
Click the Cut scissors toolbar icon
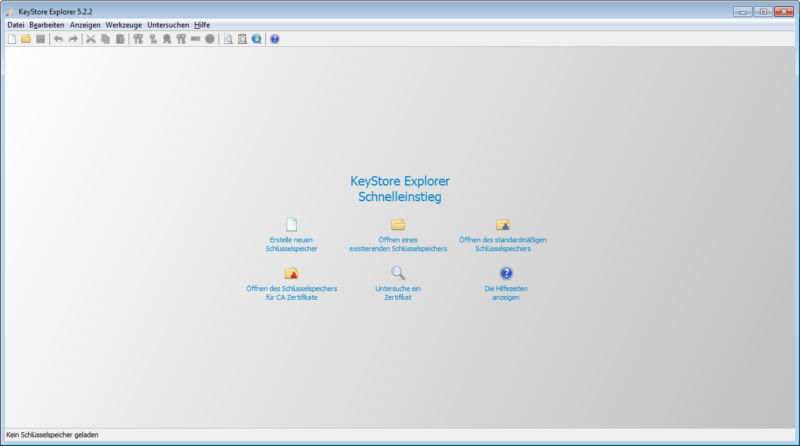[x=91, y=39]
